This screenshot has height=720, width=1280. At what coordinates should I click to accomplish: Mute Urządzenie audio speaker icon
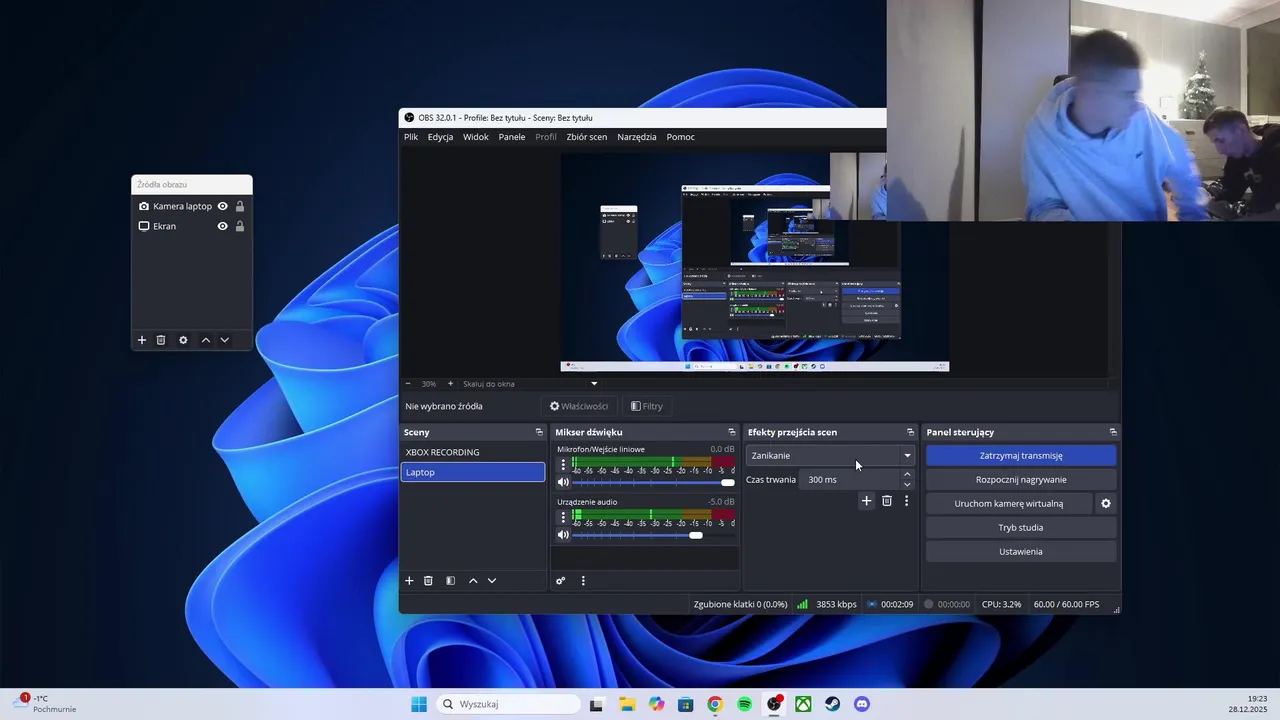click(x=563, y=535)
